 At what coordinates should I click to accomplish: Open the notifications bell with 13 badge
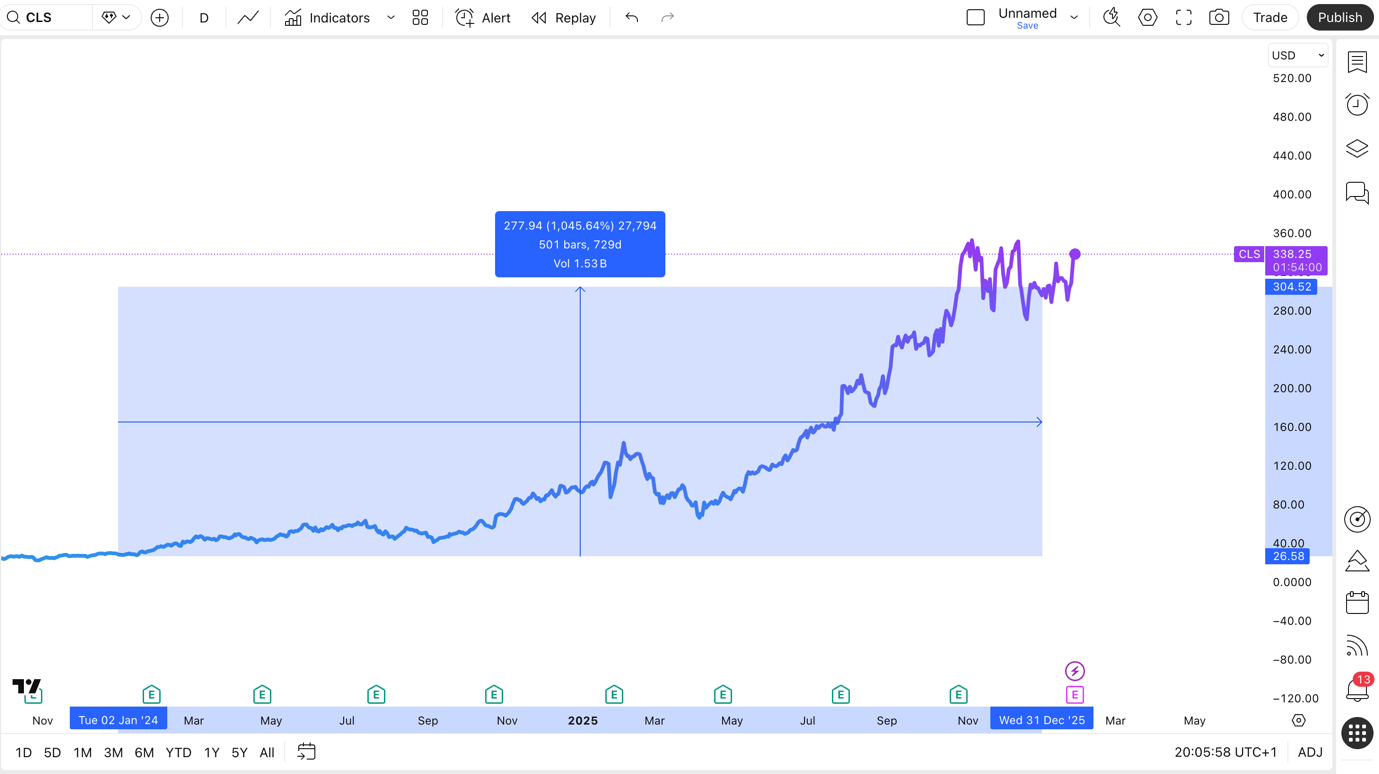(1357, 690)
